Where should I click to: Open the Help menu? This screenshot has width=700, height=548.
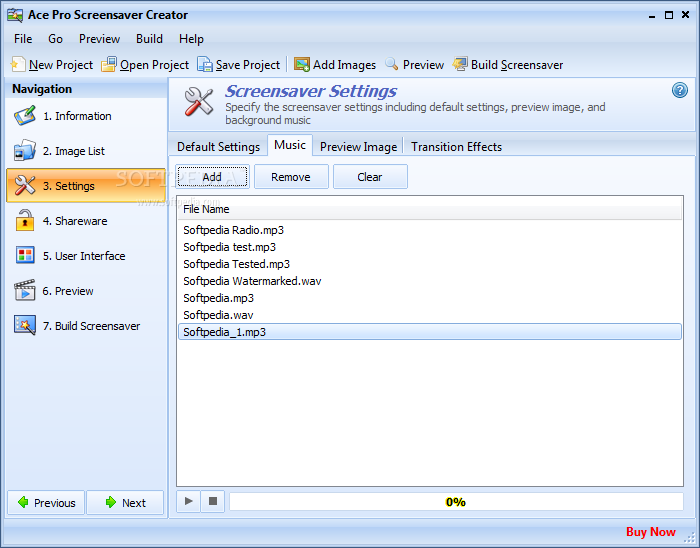pyautogui.click(x=191, y=39)
